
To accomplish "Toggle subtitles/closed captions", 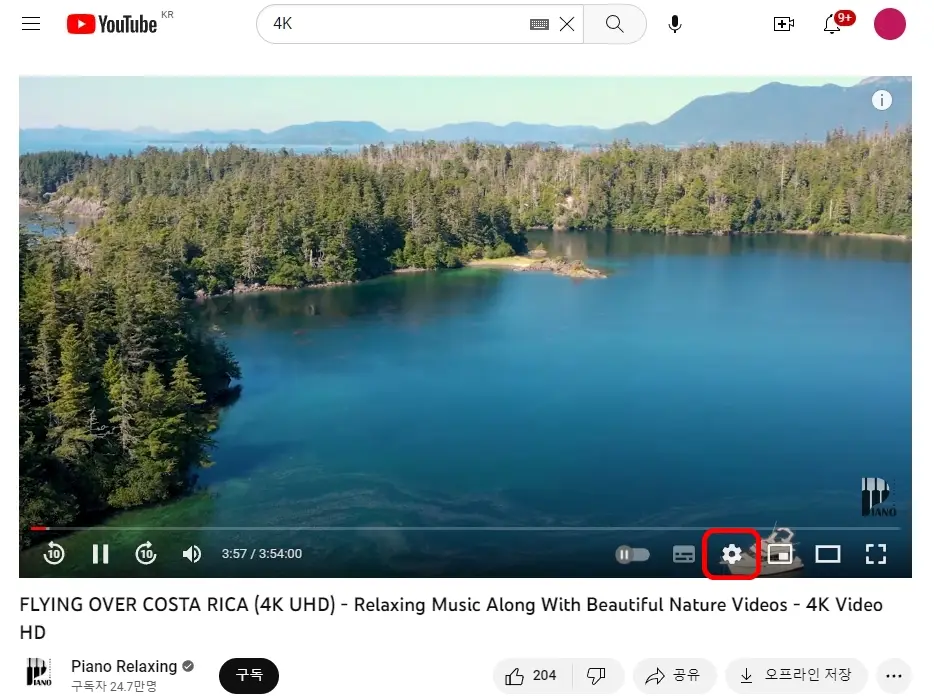I will 683,554.
